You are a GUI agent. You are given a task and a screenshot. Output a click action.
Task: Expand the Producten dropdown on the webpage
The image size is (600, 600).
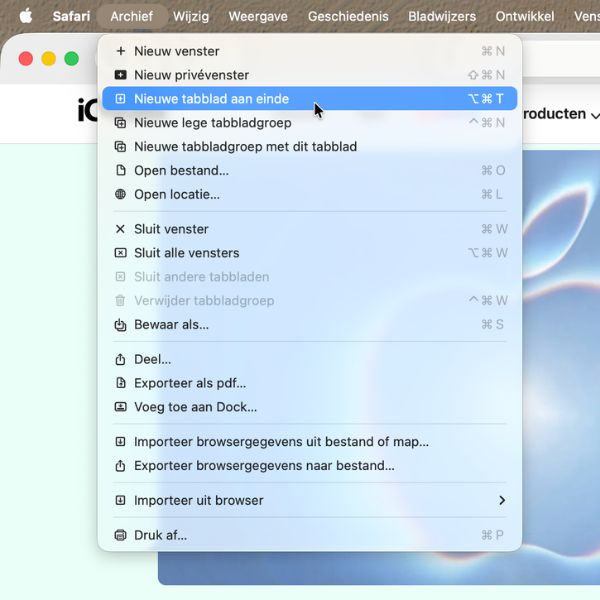[x=561, y=114]
